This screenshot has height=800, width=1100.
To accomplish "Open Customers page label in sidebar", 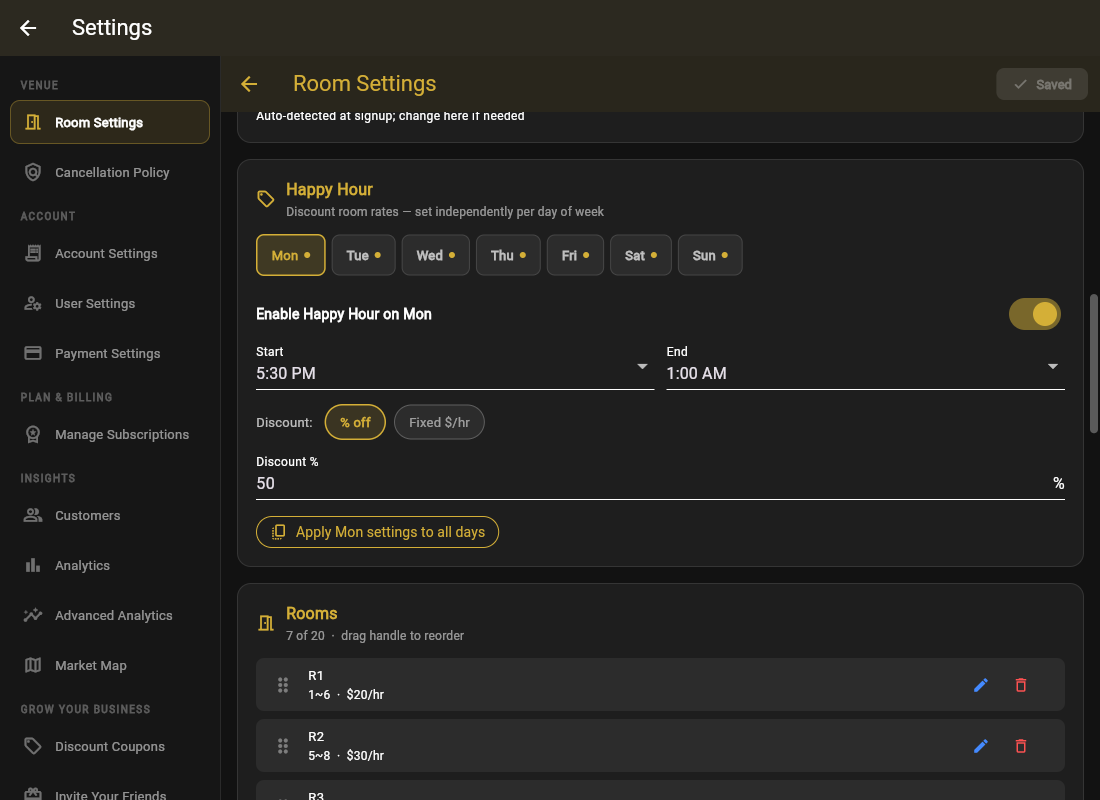I will click(88, 516).
